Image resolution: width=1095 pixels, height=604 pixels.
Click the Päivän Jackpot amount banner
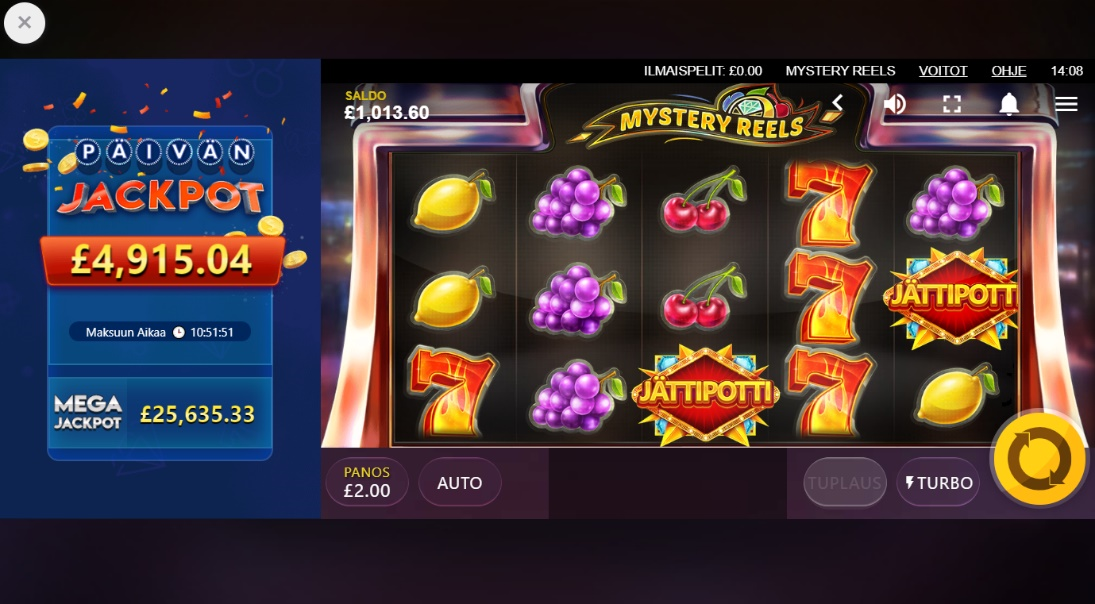coord(162,260)
